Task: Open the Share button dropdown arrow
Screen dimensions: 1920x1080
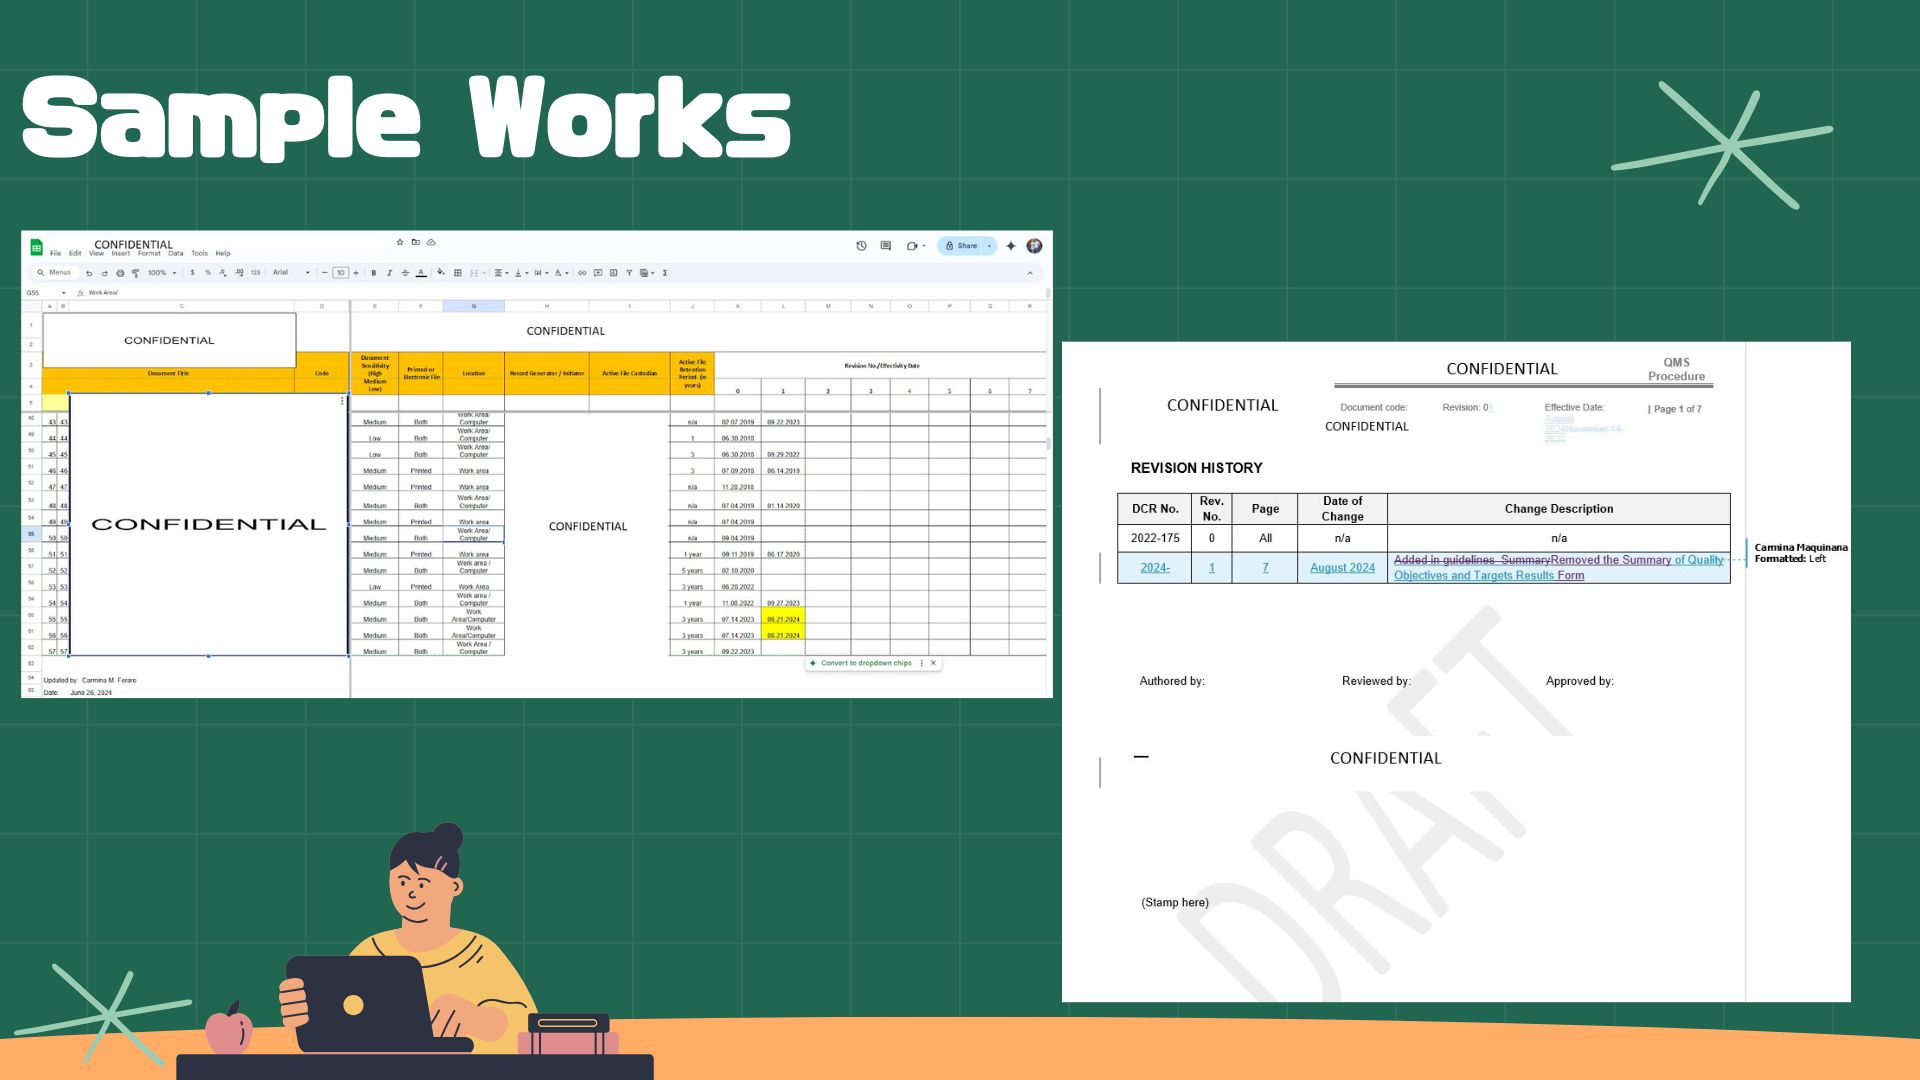Action: click(990, 246)
